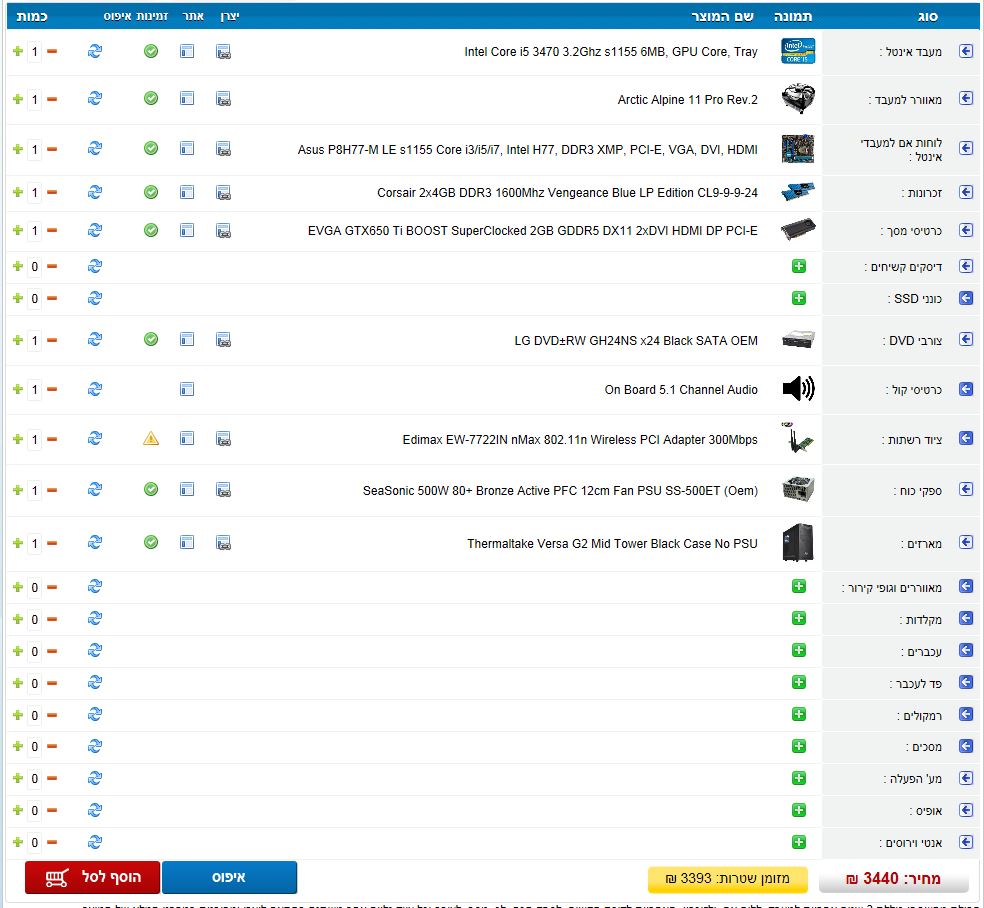Screen dimensions: 984x908
Task: Increase quantity of EVGA GTX650 graphics card
Action: tap(17, 231)
